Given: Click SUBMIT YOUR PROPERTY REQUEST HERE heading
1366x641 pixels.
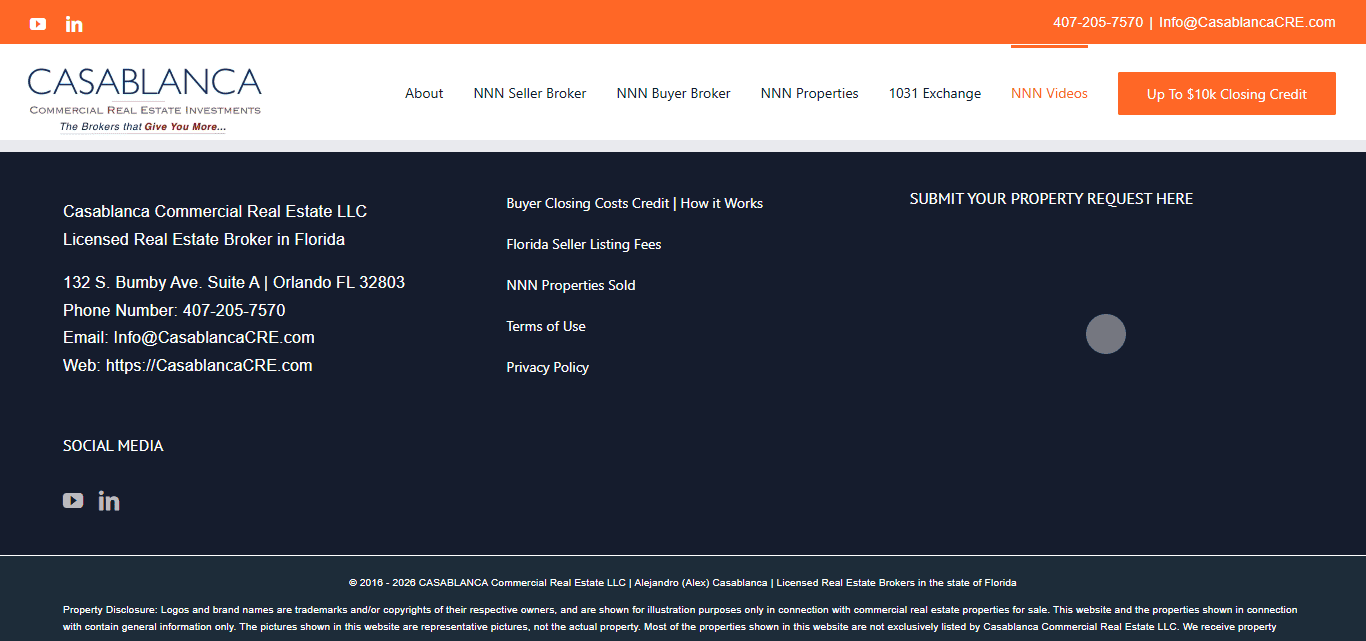Looking at the screenshot, I should 1051,199.
